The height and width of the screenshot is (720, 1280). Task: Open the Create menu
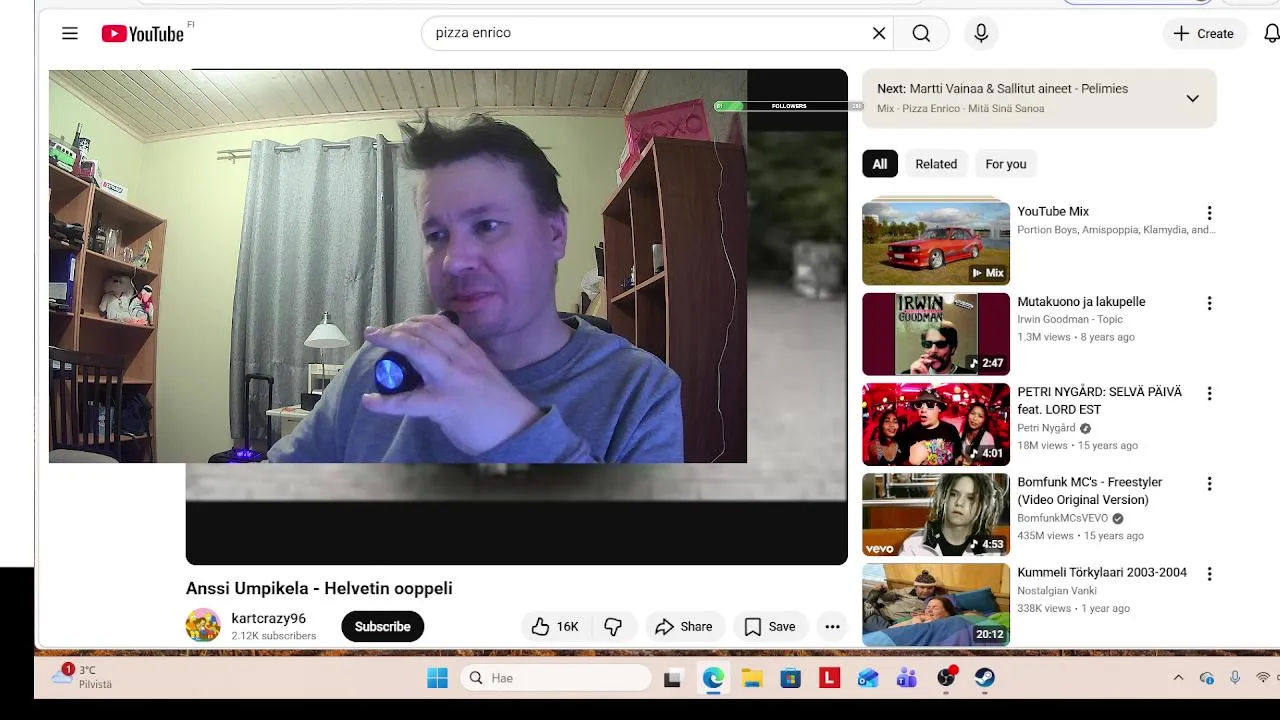click(1203, 33)
